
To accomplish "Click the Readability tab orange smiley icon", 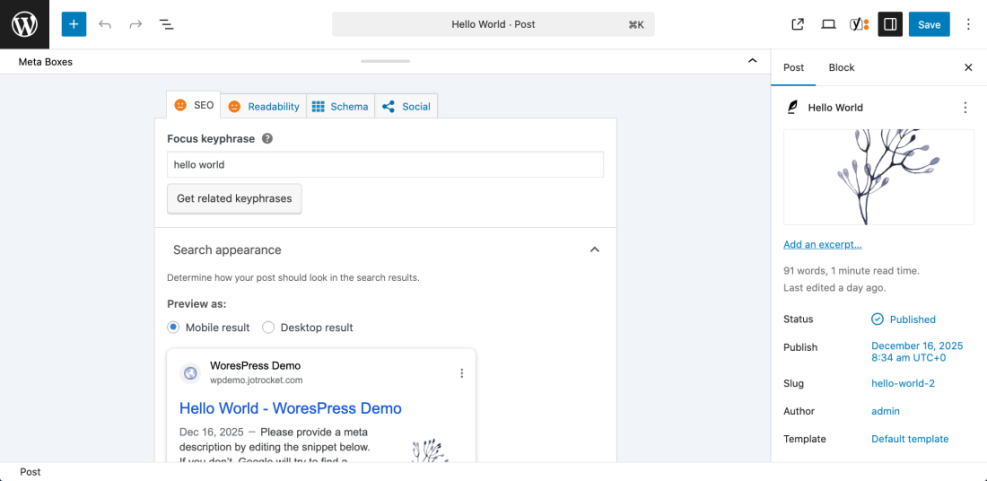I will point(234,106).
